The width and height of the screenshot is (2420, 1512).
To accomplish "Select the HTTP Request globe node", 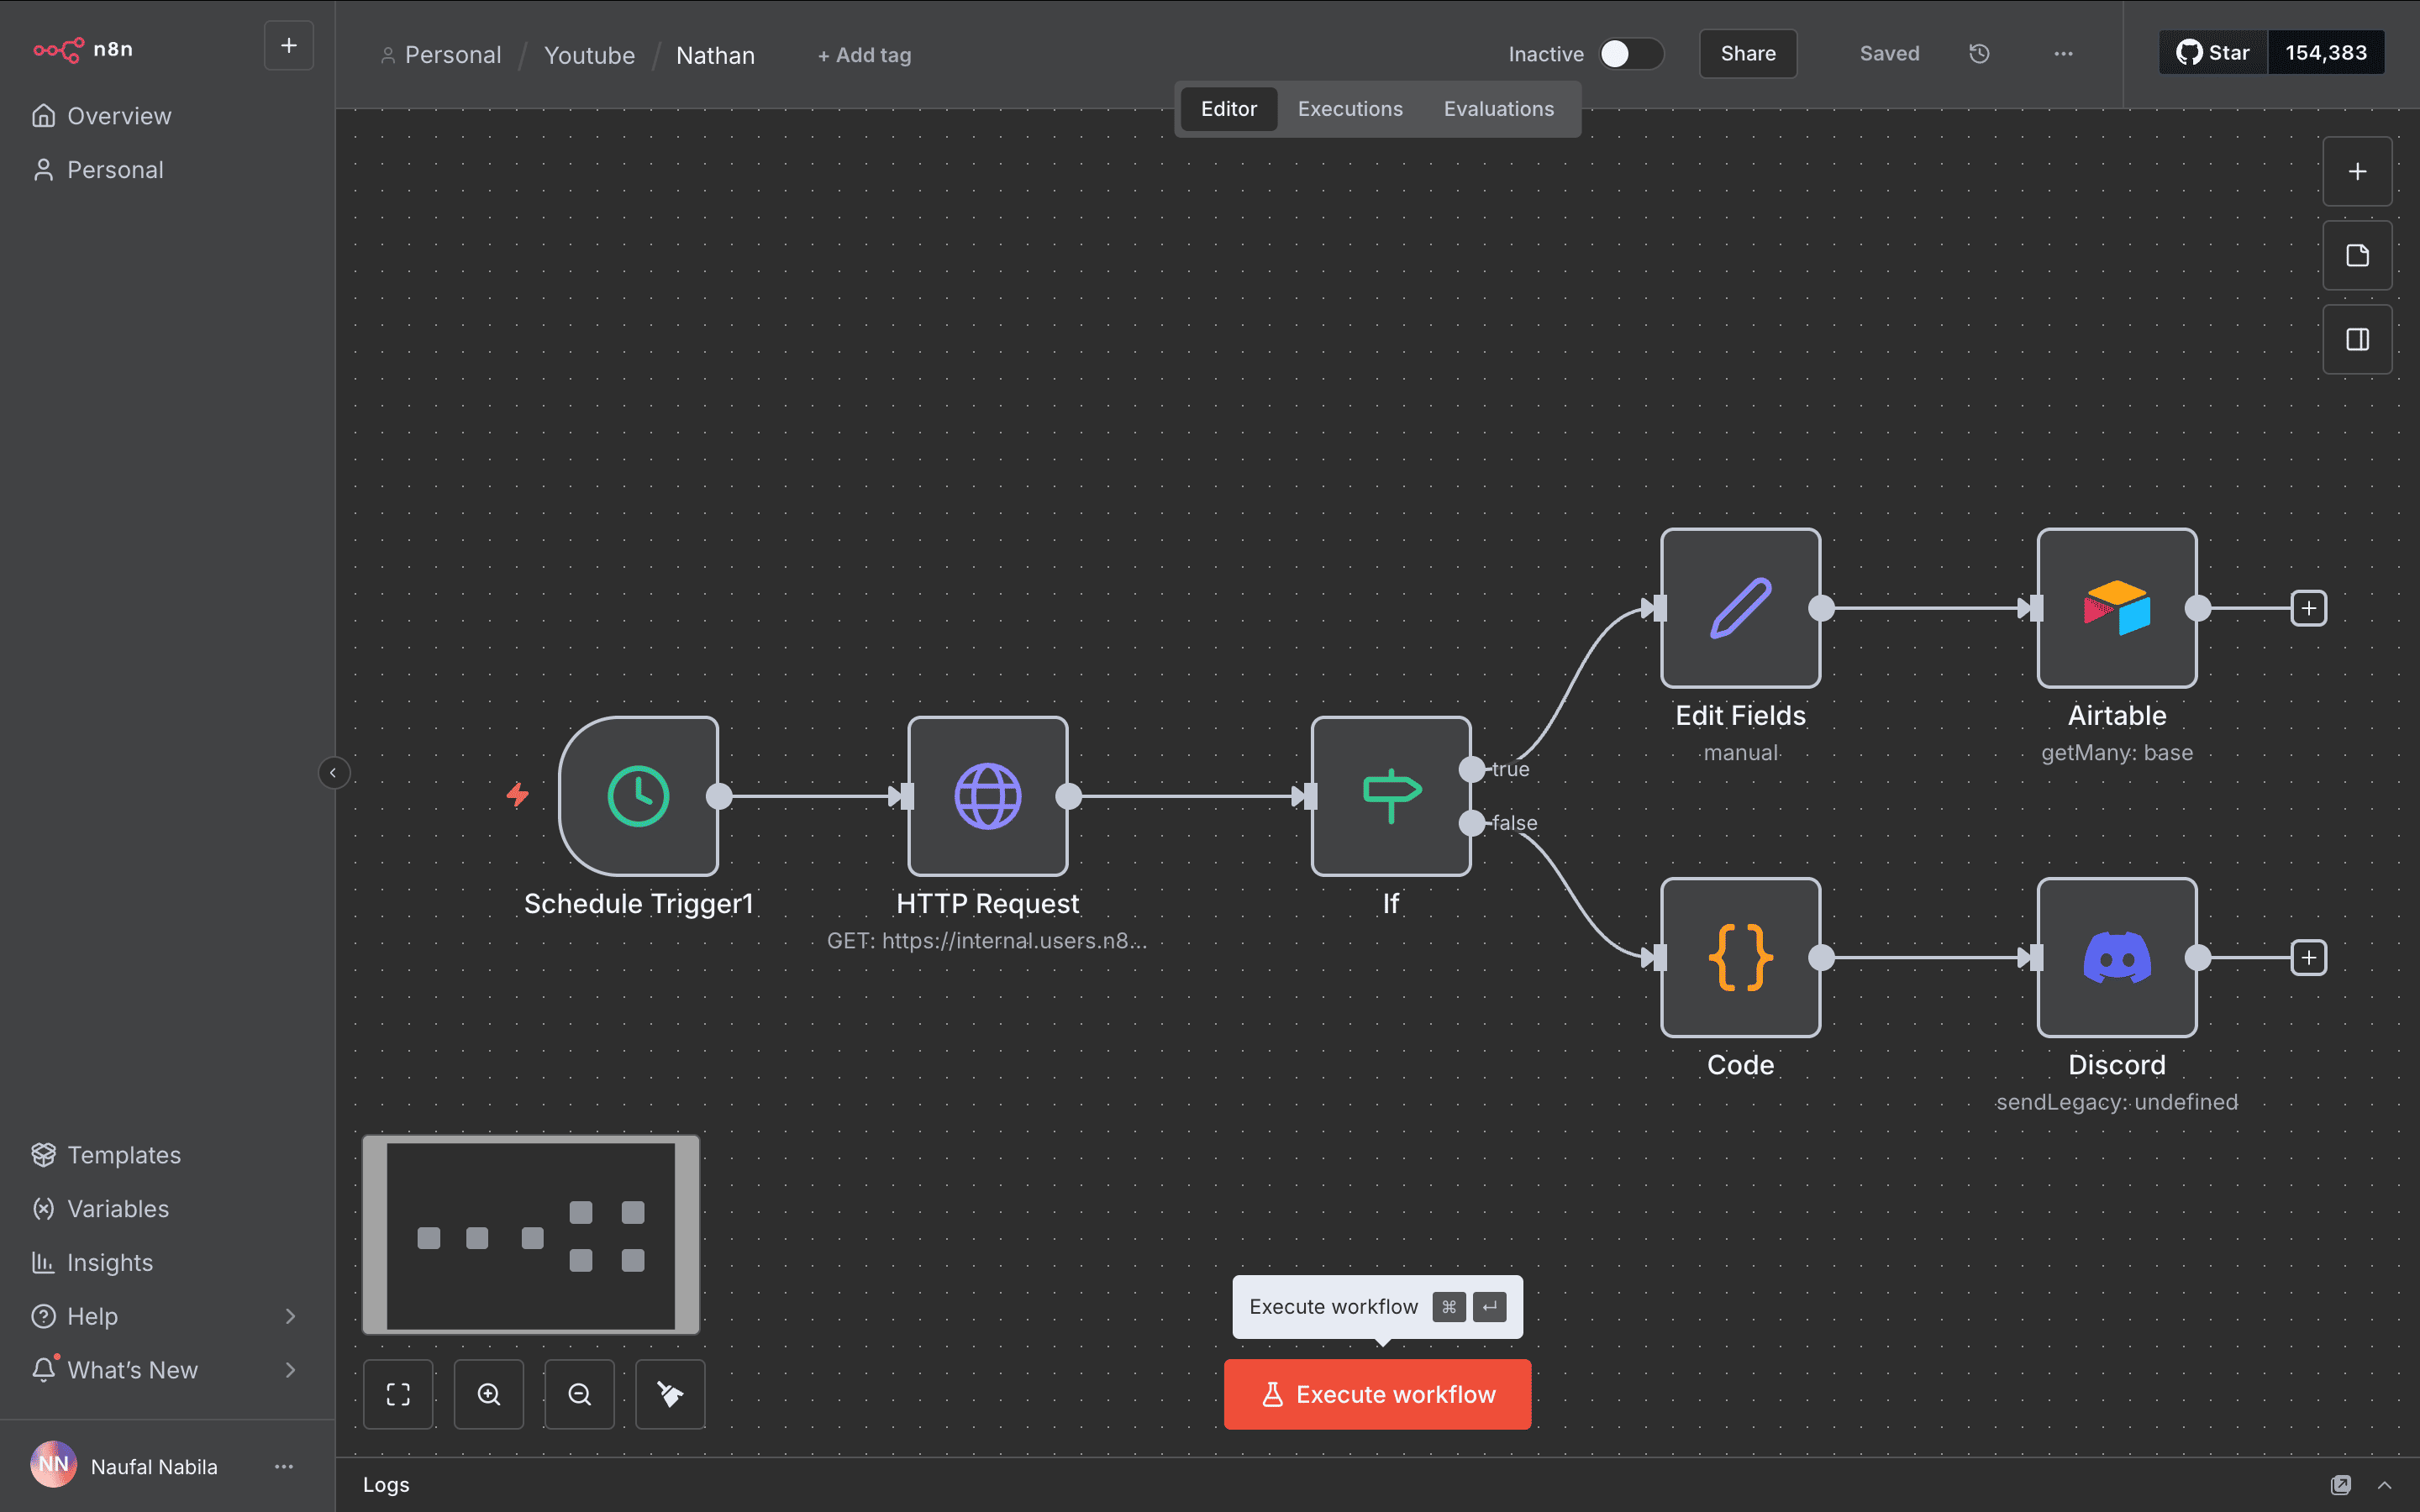I will (987, 796).
